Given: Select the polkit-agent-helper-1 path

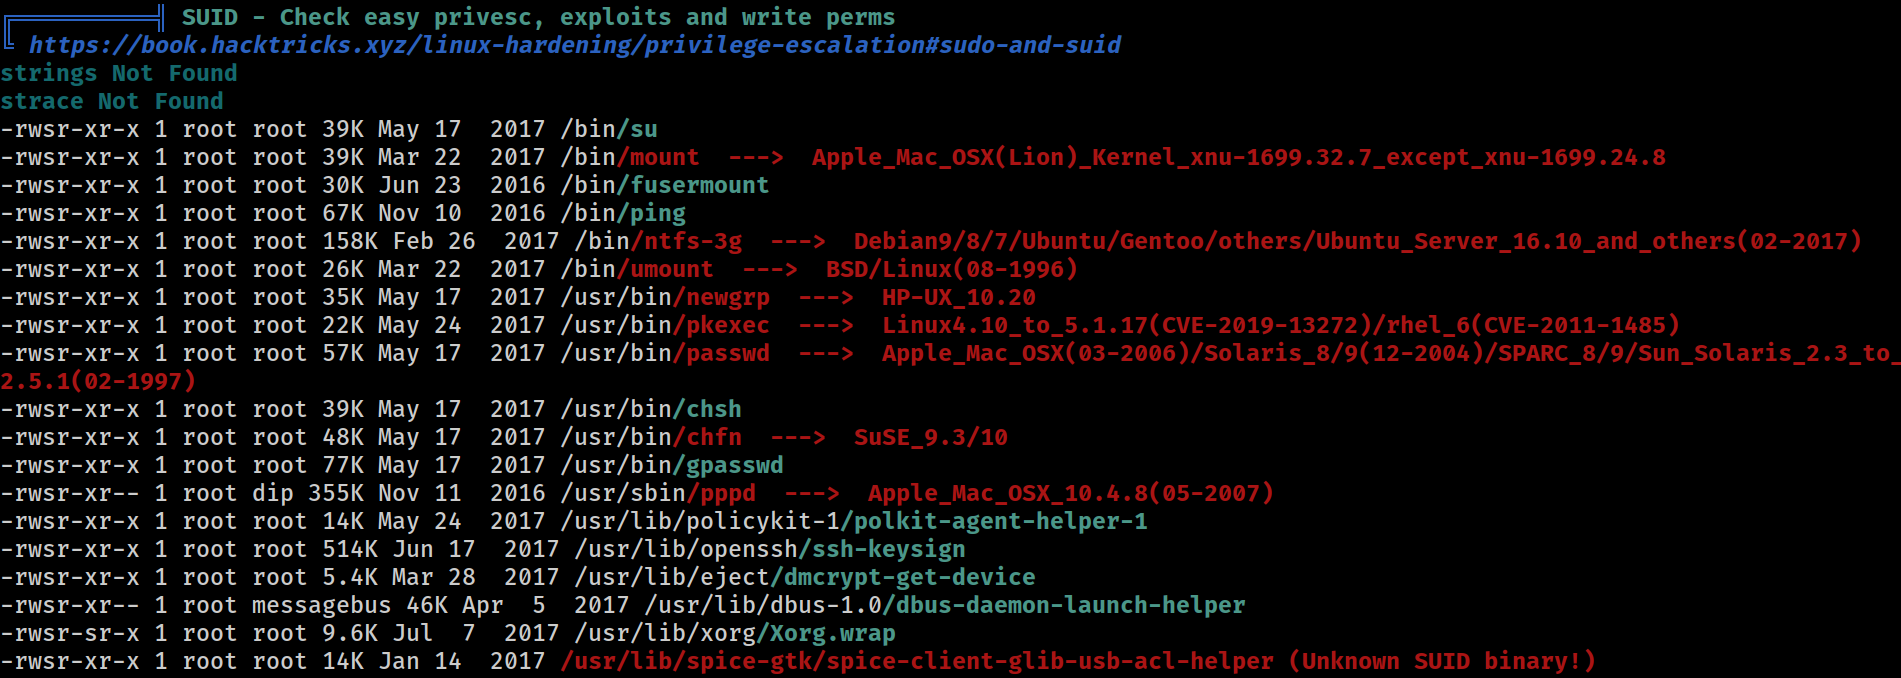Looking at the screenshot, I should click(x=854, y=521).
